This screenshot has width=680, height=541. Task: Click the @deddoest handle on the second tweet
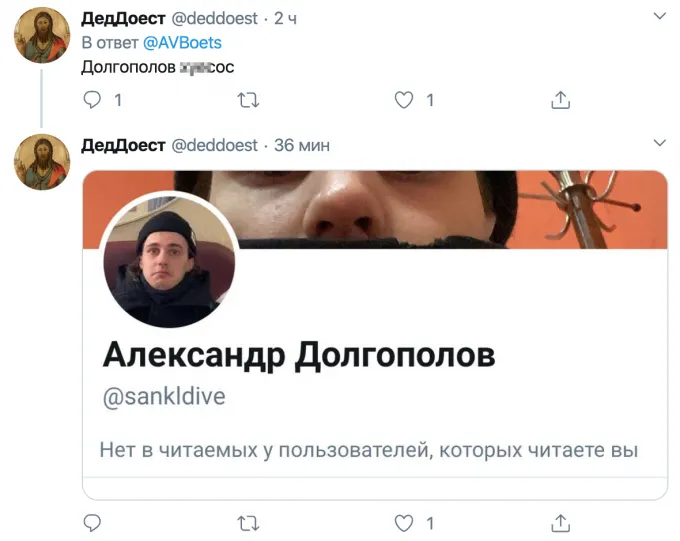(x=215, y=145)
